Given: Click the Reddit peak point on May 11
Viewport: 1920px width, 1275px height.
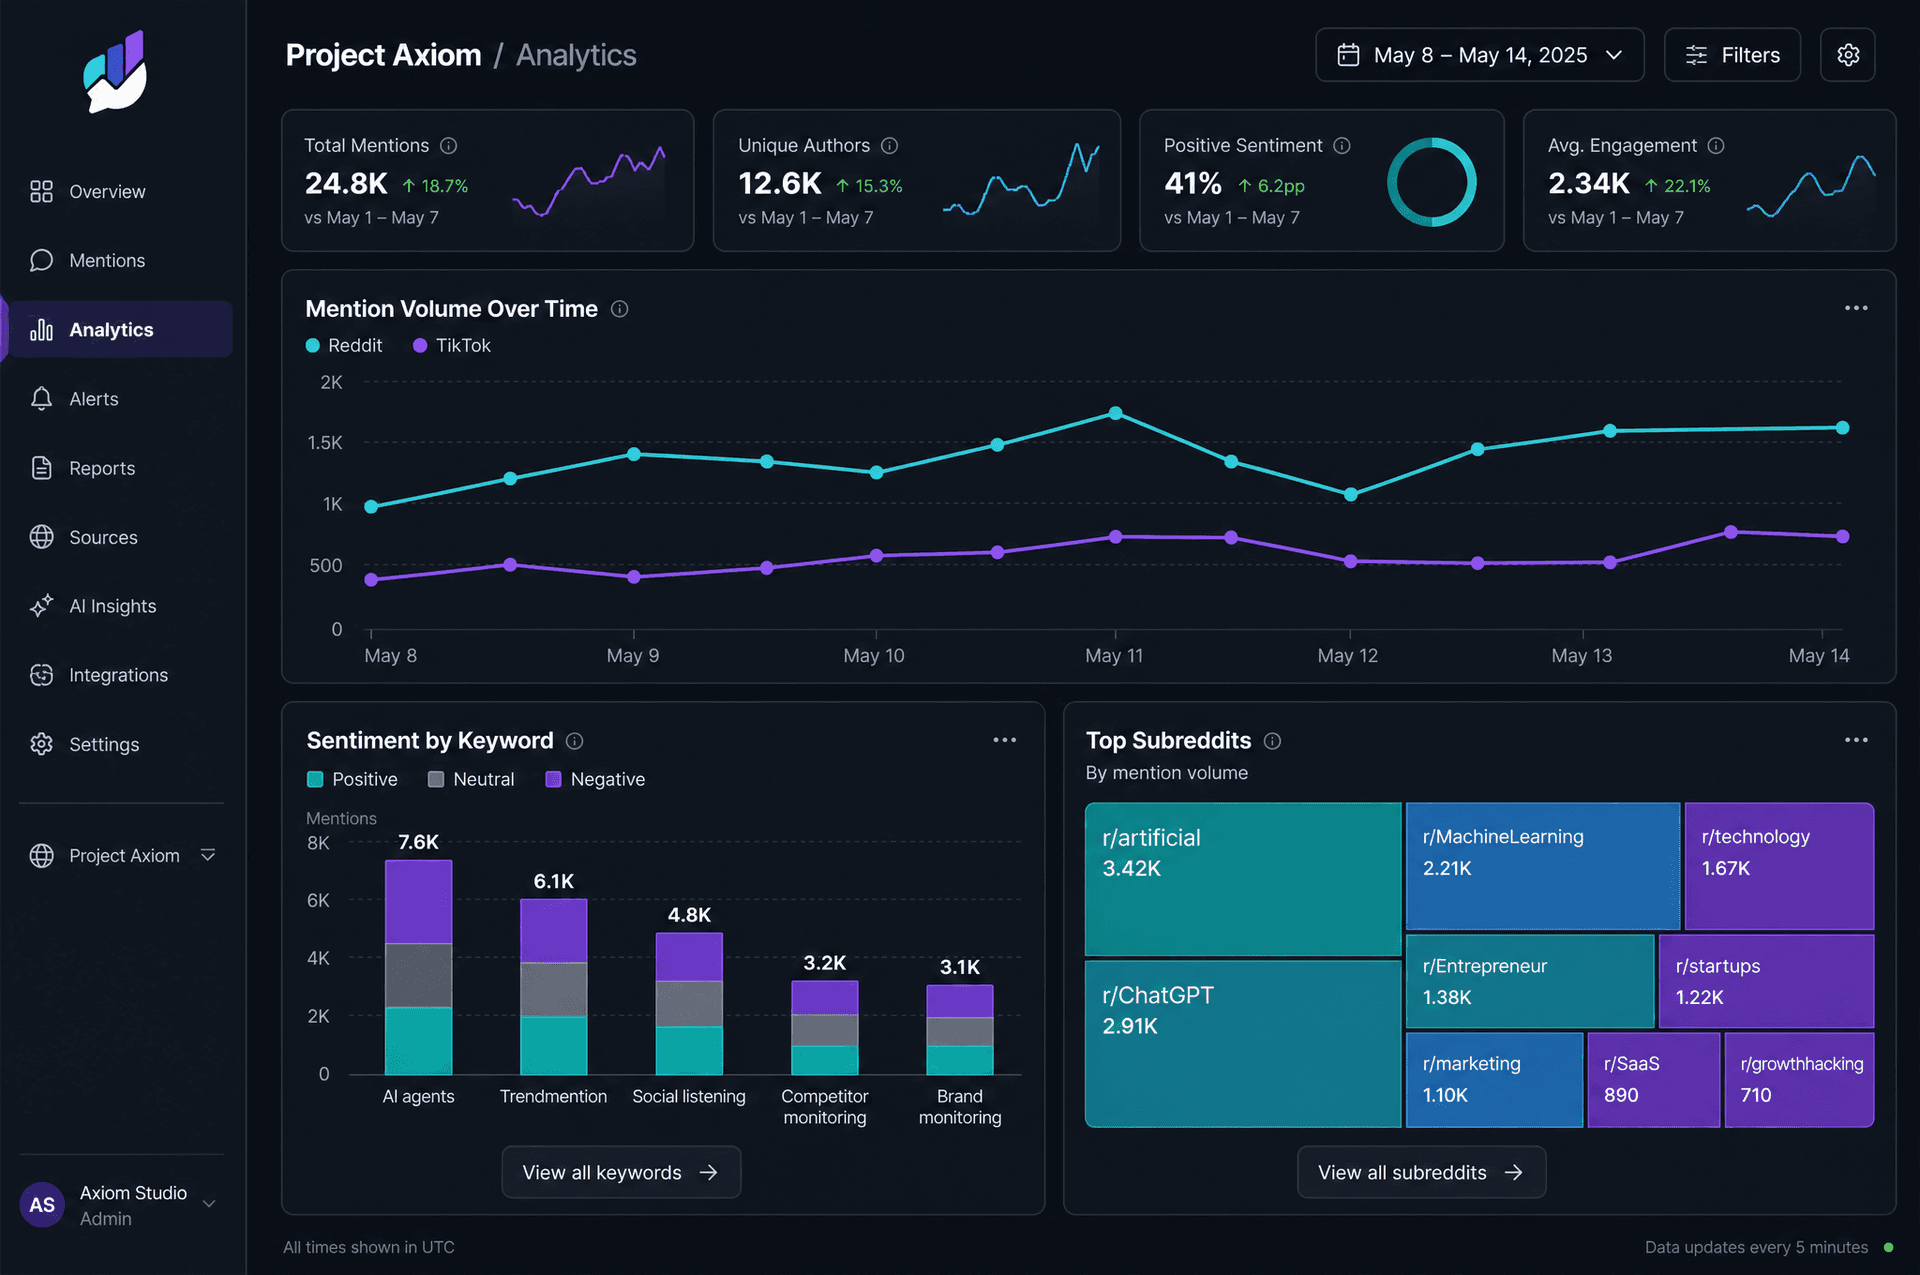Looking at the screenshot, I should [1115, 413].
